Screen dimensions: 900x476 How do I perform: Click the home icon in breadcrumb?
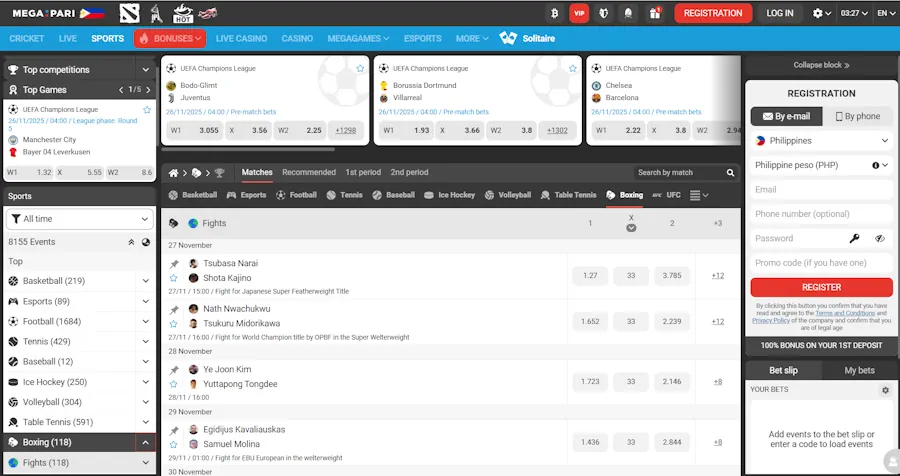pos(173,173)
